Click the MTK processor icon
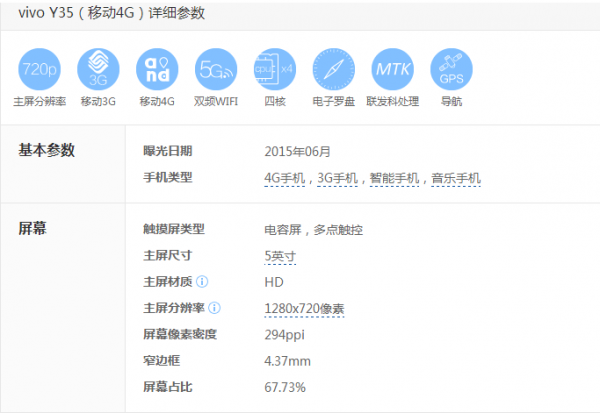Viewport: 600px width, 413px height. [x=393, y=69]
